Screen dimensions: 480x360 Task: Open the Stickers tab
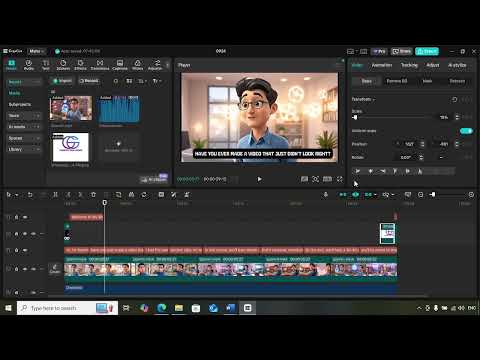point(63,65)
